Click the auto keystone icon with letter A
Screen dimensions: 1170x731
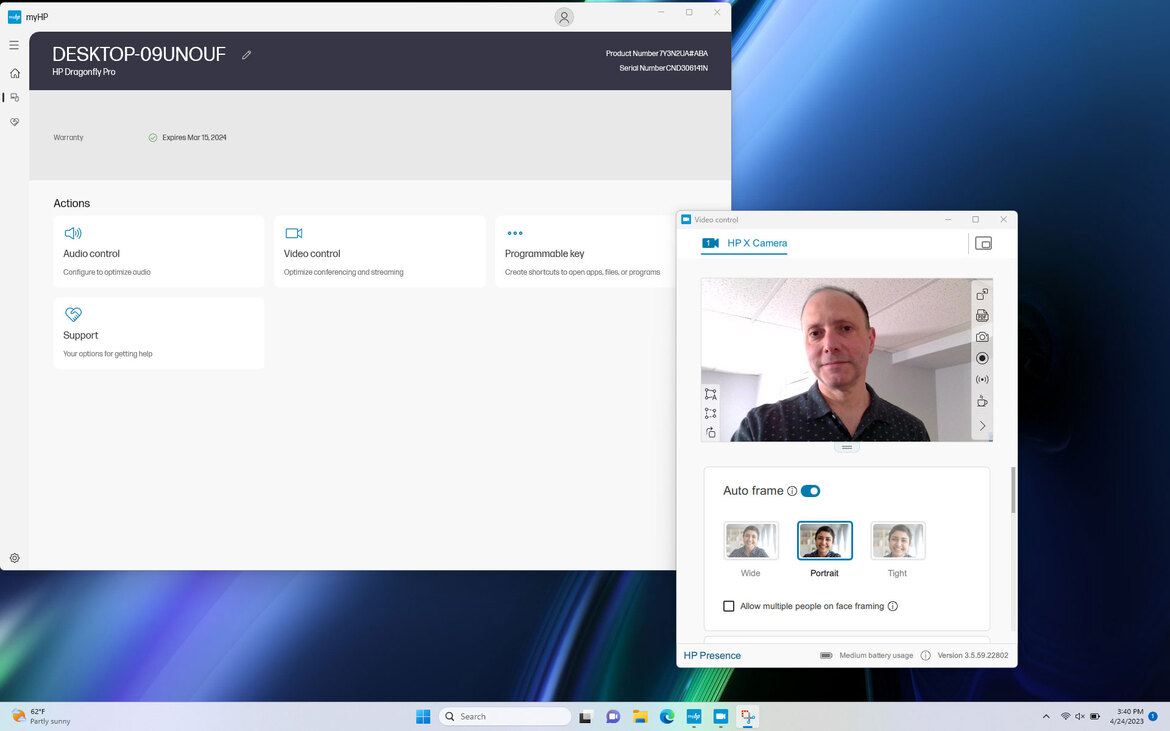tap(710, 394)
